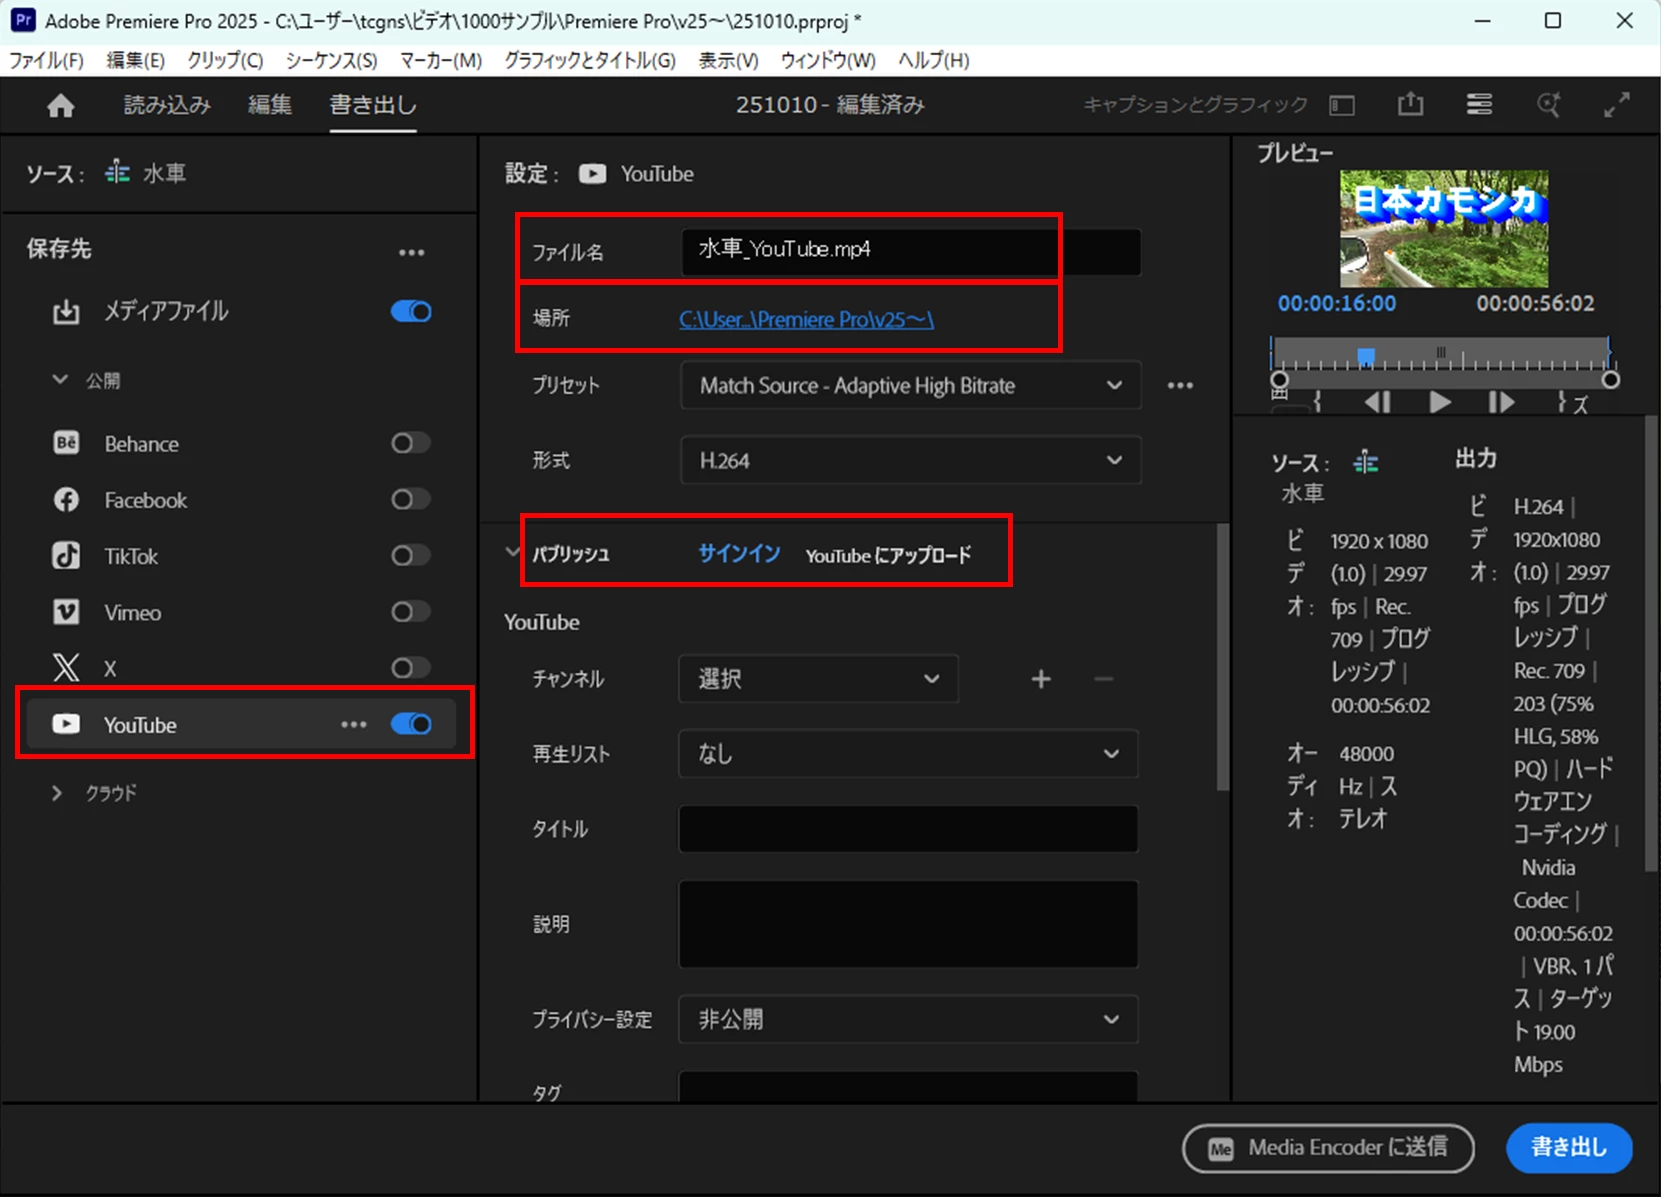The image size is (1661, 1197).
Task: Open the 再生リスト dropdown
Action: (x=908, y=754)
